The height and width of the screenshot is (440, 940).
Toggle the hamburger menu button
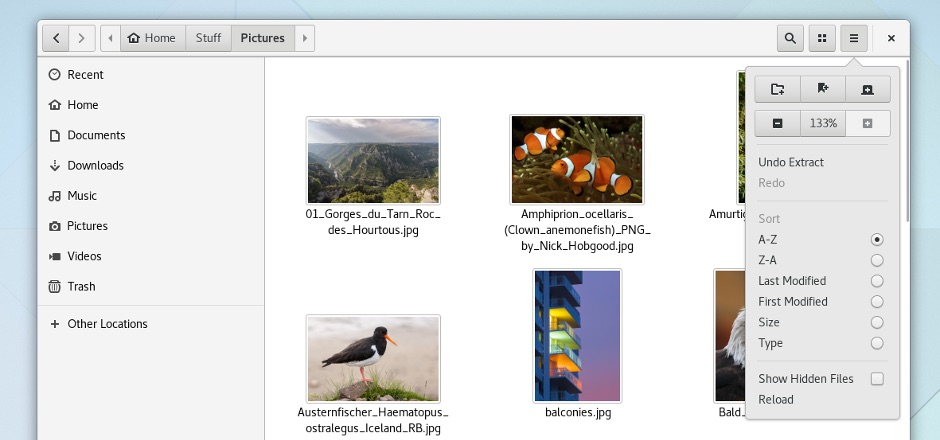(854, 38)
